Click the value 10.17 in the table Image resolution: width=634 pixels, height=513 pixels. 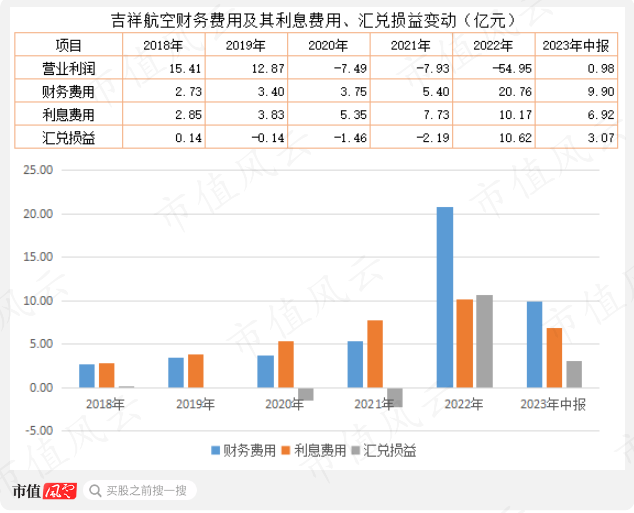[x=515, y=115]
